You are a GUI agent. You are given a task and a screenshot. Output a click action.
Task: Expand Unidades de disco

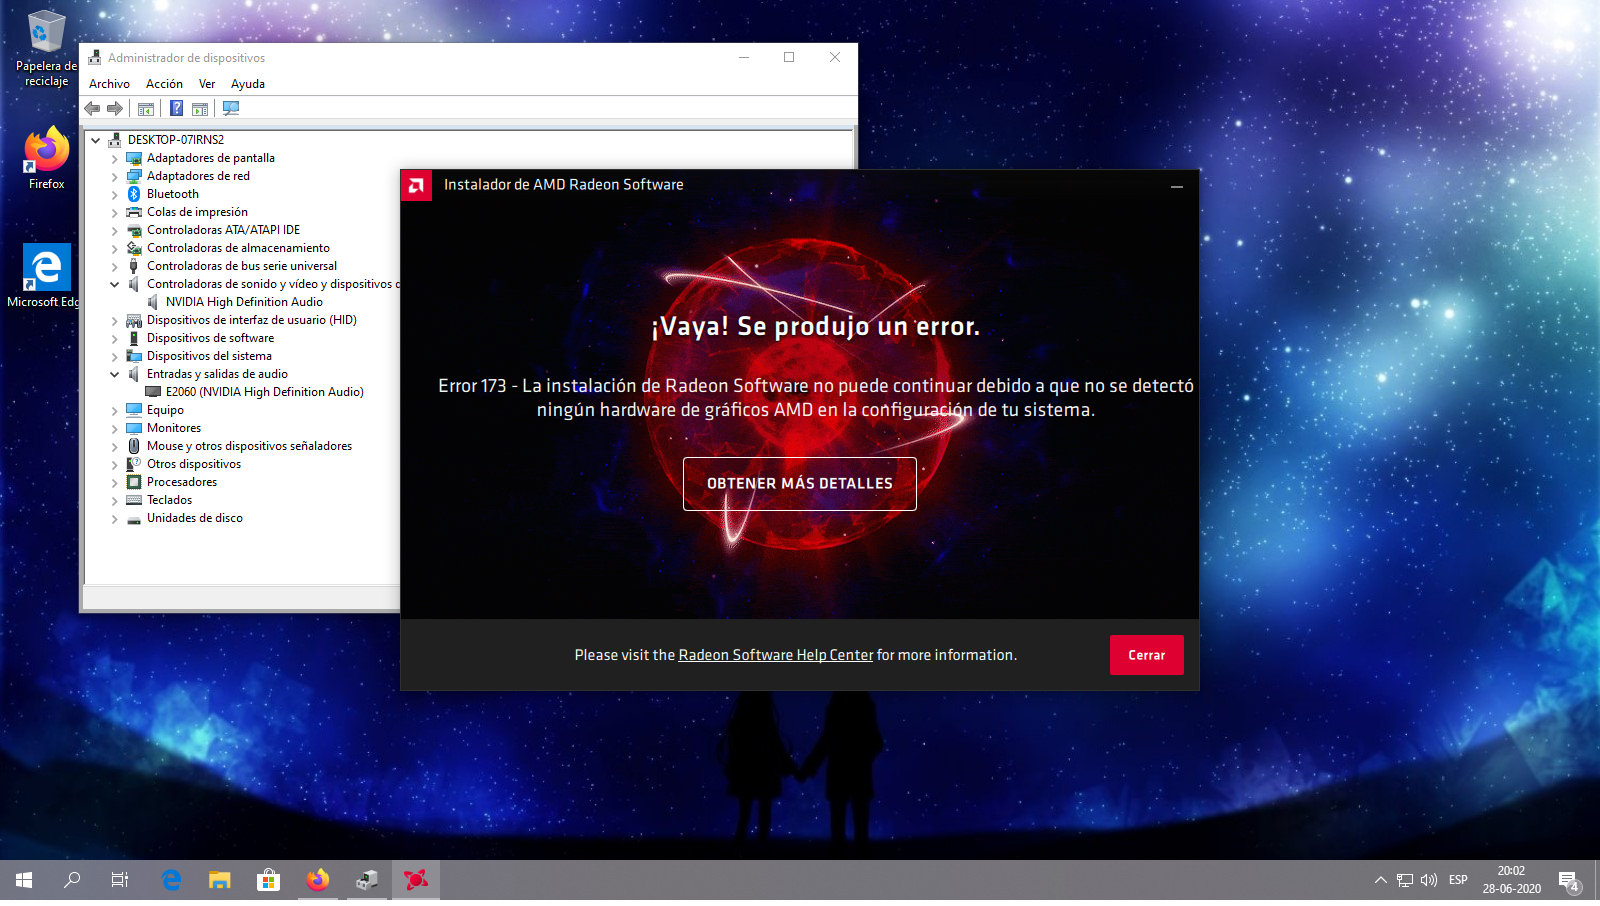pos(115,518)
